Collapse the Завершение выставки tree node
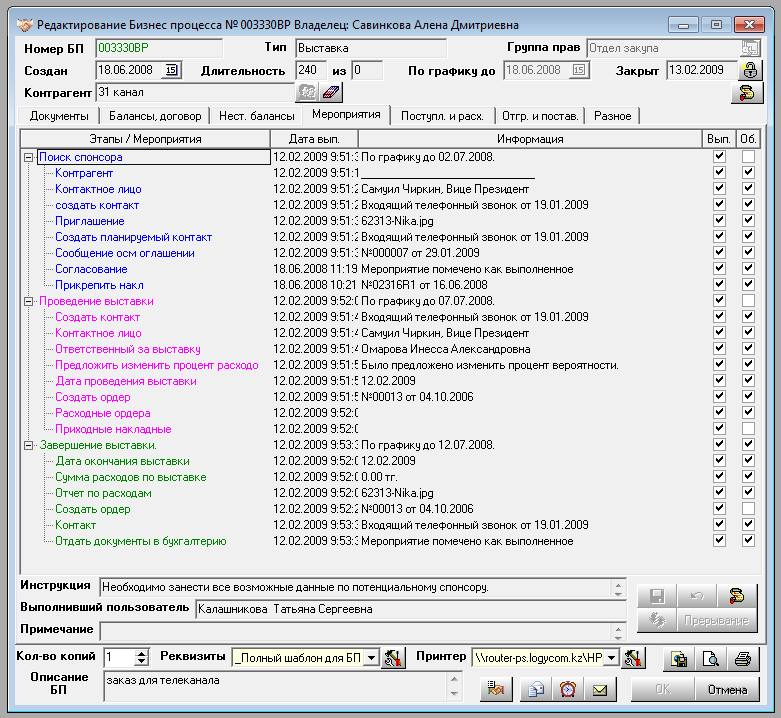Screen dimensions: 781x718 (x=29, y=445)
